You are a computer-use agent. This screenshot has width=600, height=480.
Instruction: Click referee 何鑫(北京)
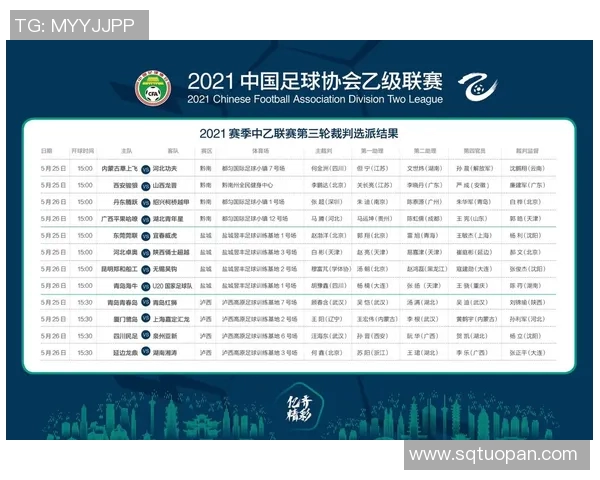[326, 353]
